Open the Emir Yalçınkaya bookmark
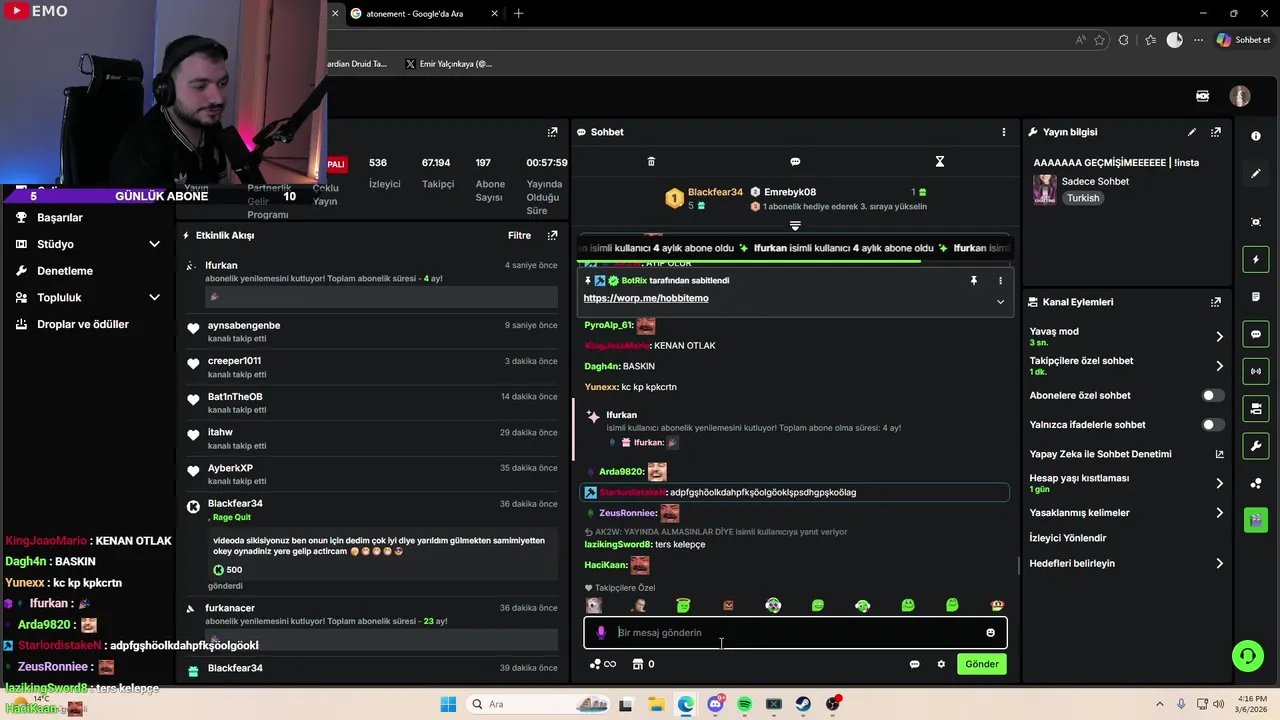This screenshot has height=720, width=1280. pos(448,64)
